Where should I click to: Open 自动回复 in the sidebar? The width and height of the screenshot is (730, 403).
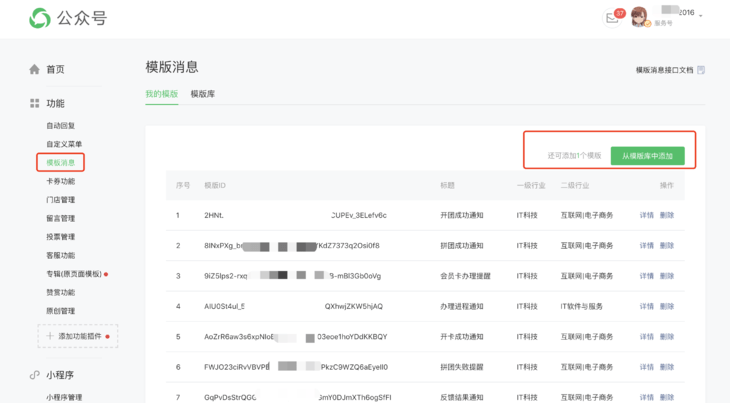60,126
